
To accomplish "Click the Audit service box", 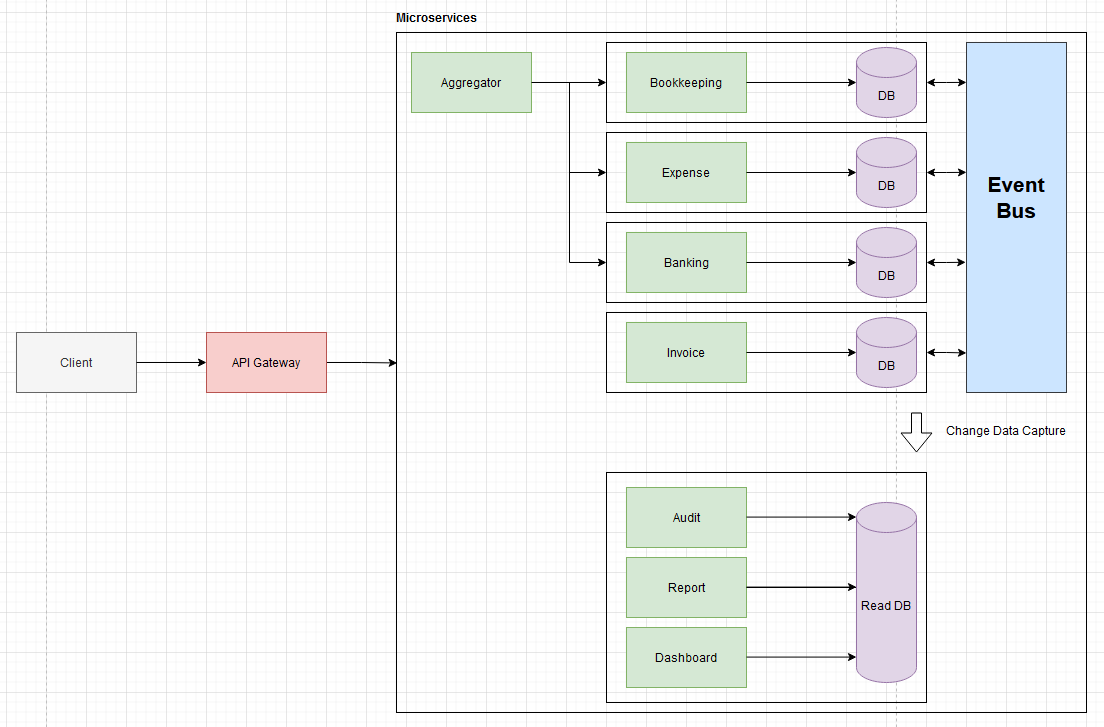I will point(686,517).
